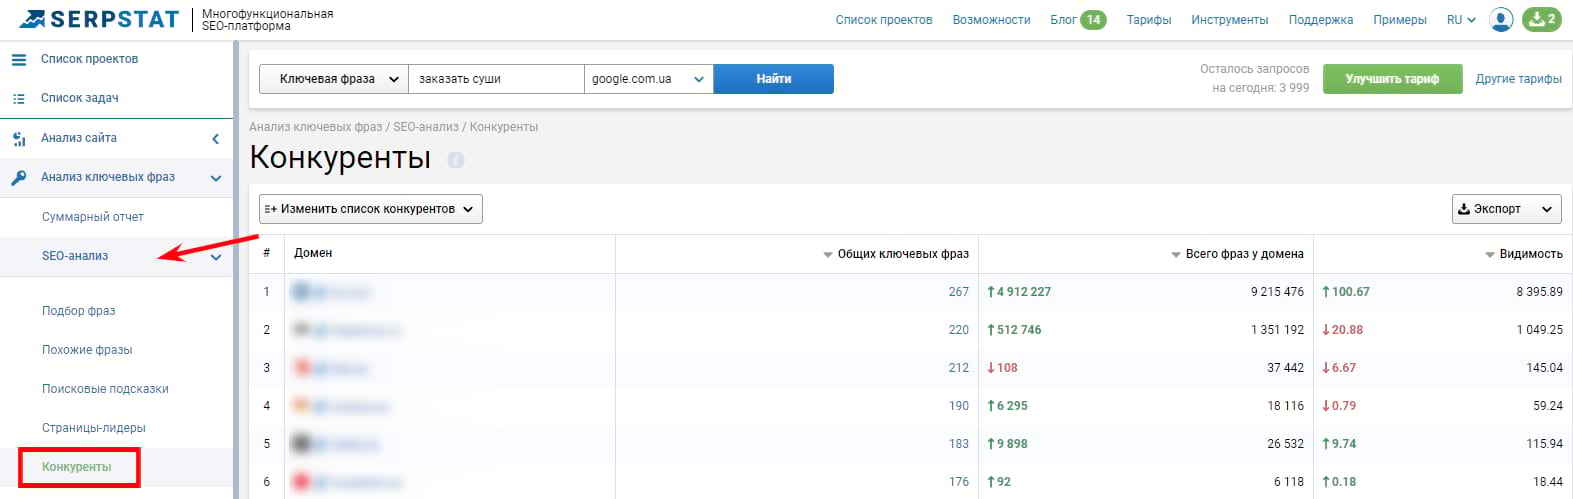Open Возможности in top navigation
This screenshot has height=499, width=1573.
pyautogui.click(x=991, y=20)
